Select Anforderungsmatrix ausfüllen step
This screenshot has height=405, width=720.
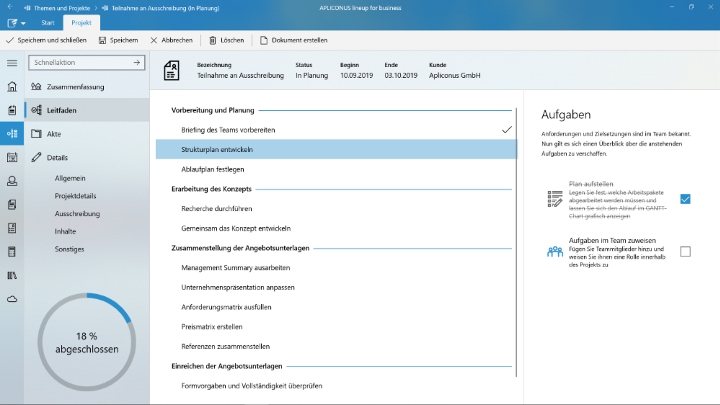click(x=336, y=307)
